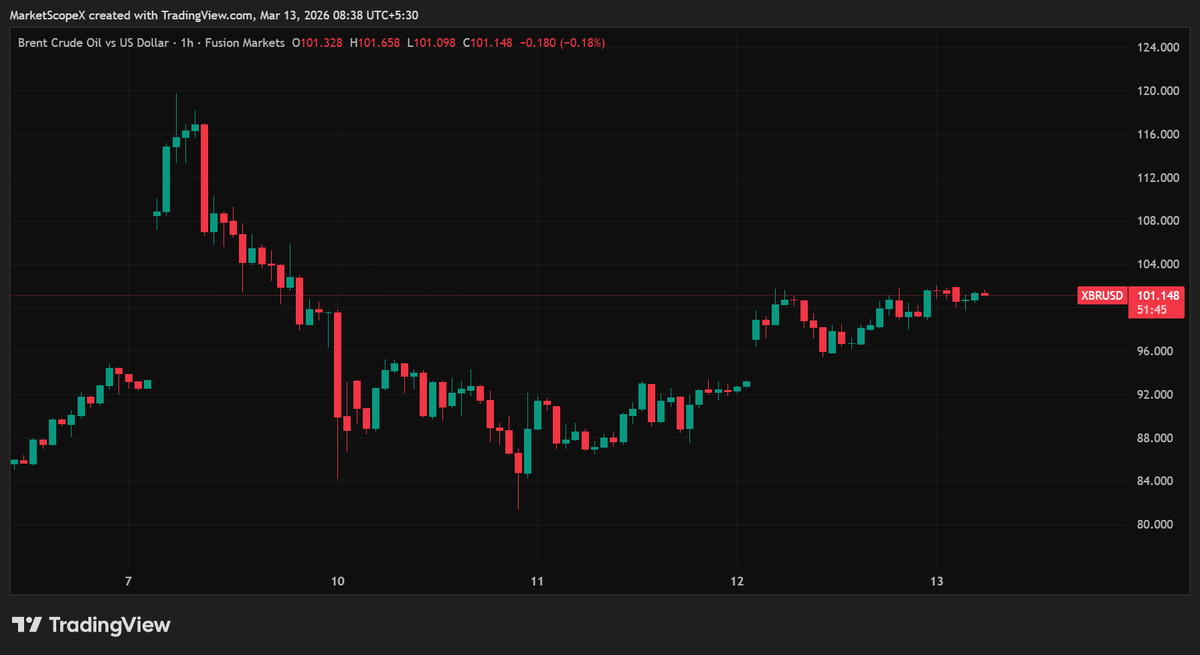Click the open value O101.328
This screenshot has height=655, width=1200.
point(317,43)
